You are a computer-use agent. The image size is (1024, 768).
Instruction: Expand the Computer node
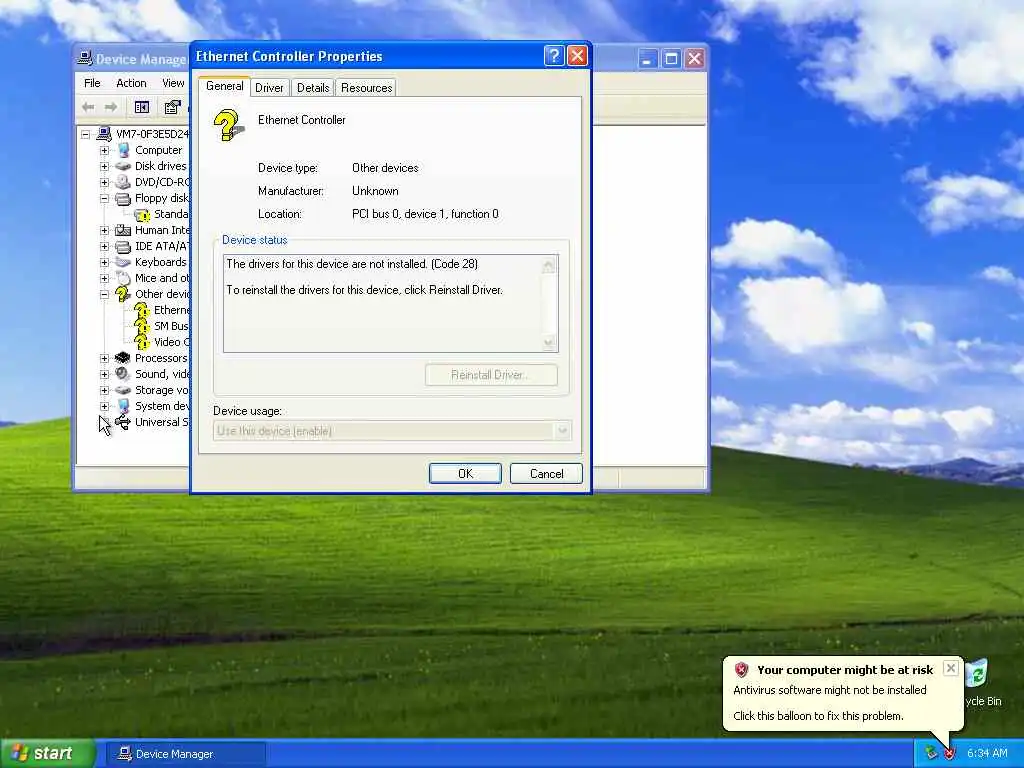[104, 150]
